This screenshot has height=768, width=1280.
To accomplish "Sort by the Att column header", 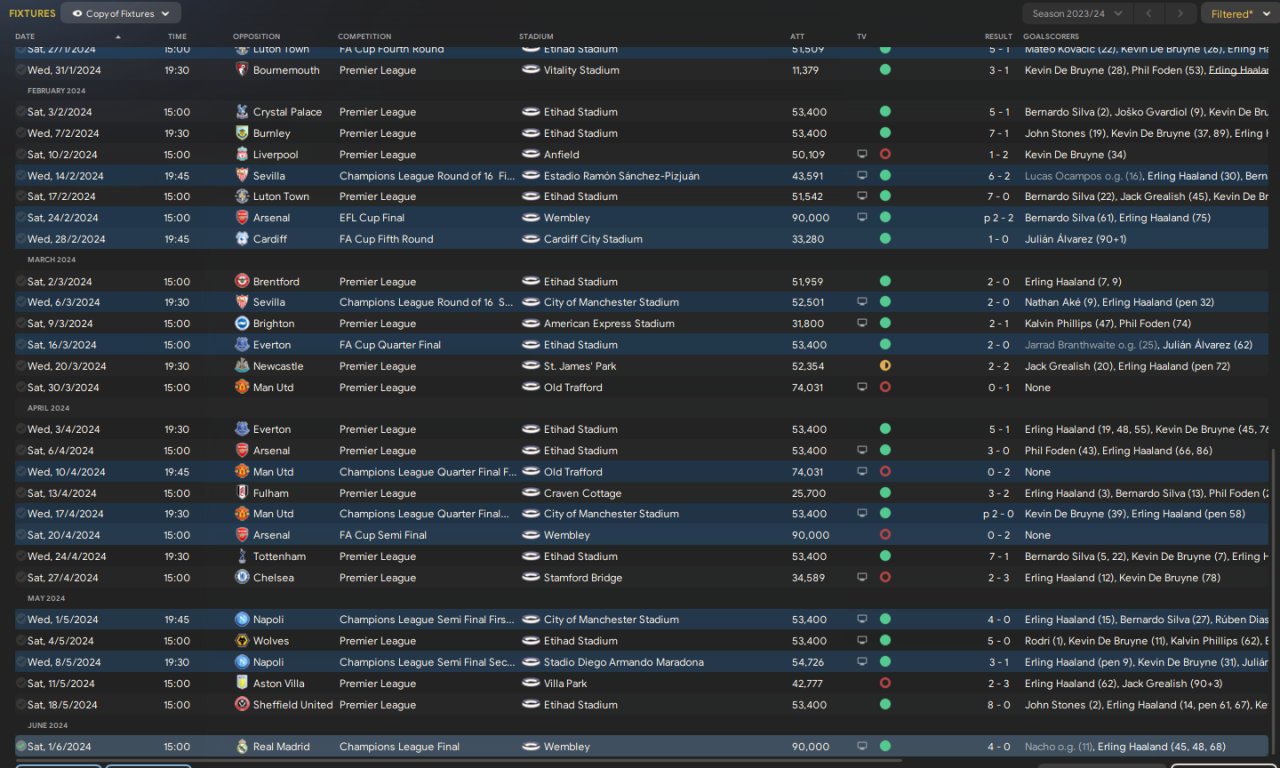I will coord(797,37).
